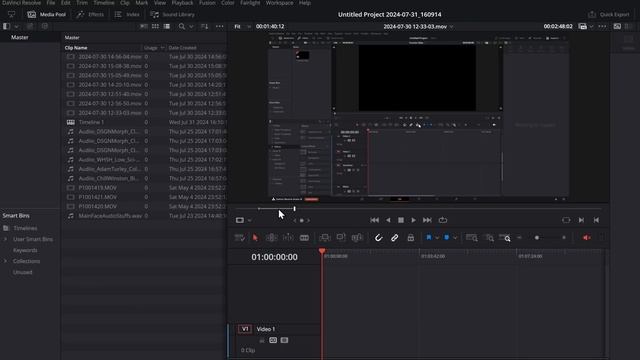Toggle Linked Selection chain icon
Screen dimensions: 640x360
pos(394,238)
